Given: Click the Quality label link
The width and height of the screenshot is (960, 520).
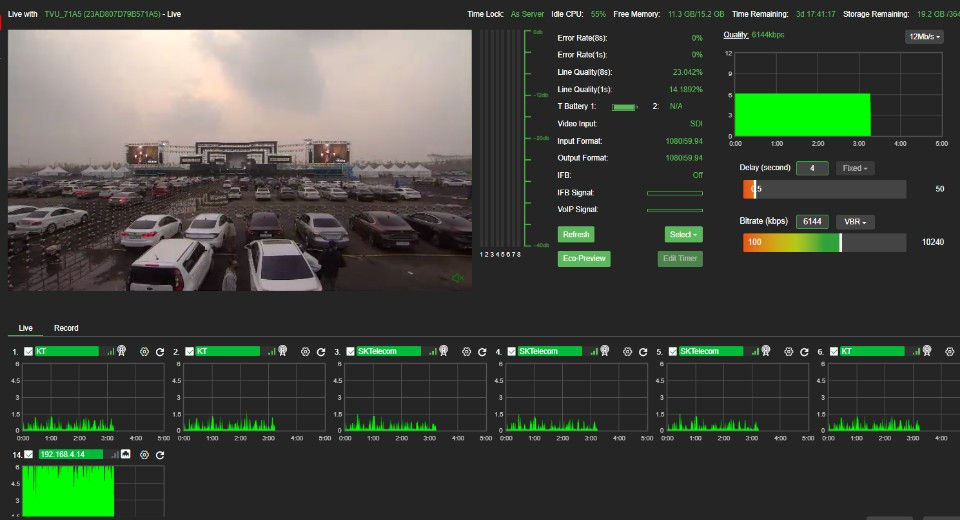Looking at the screenshot, I should click(735, 35).
